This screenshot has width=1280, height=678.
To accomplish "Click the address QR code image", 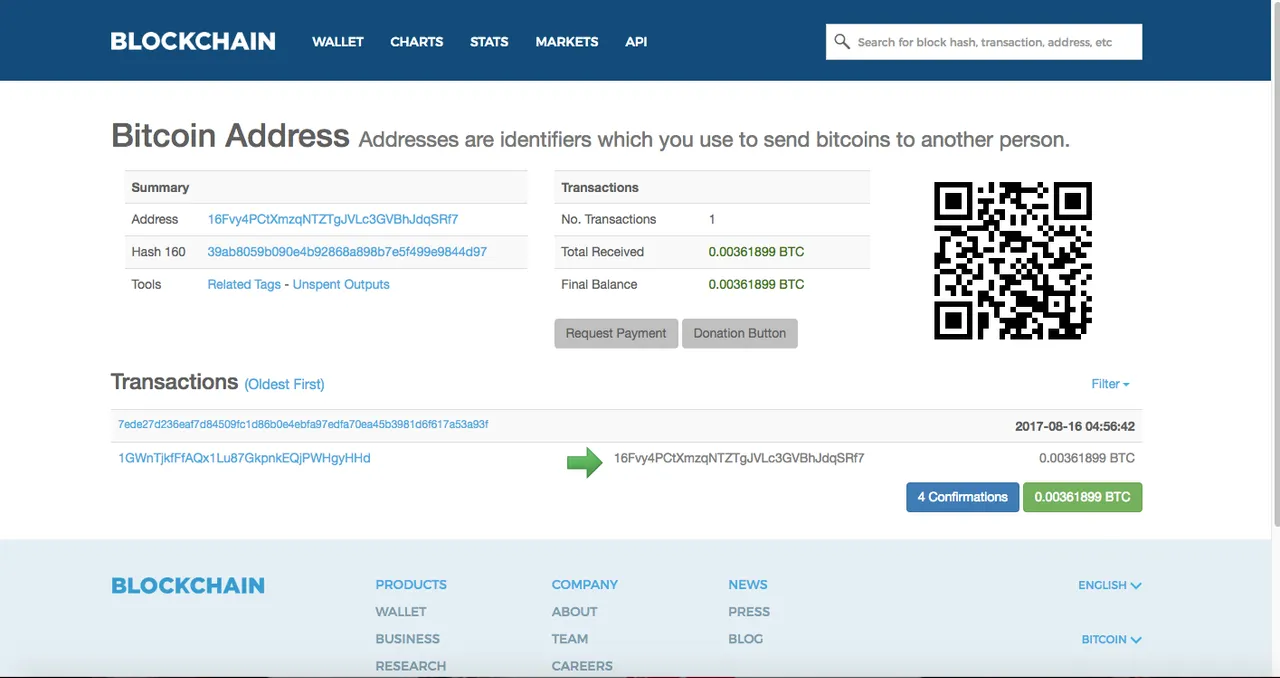I will (x=1013, y=261).
